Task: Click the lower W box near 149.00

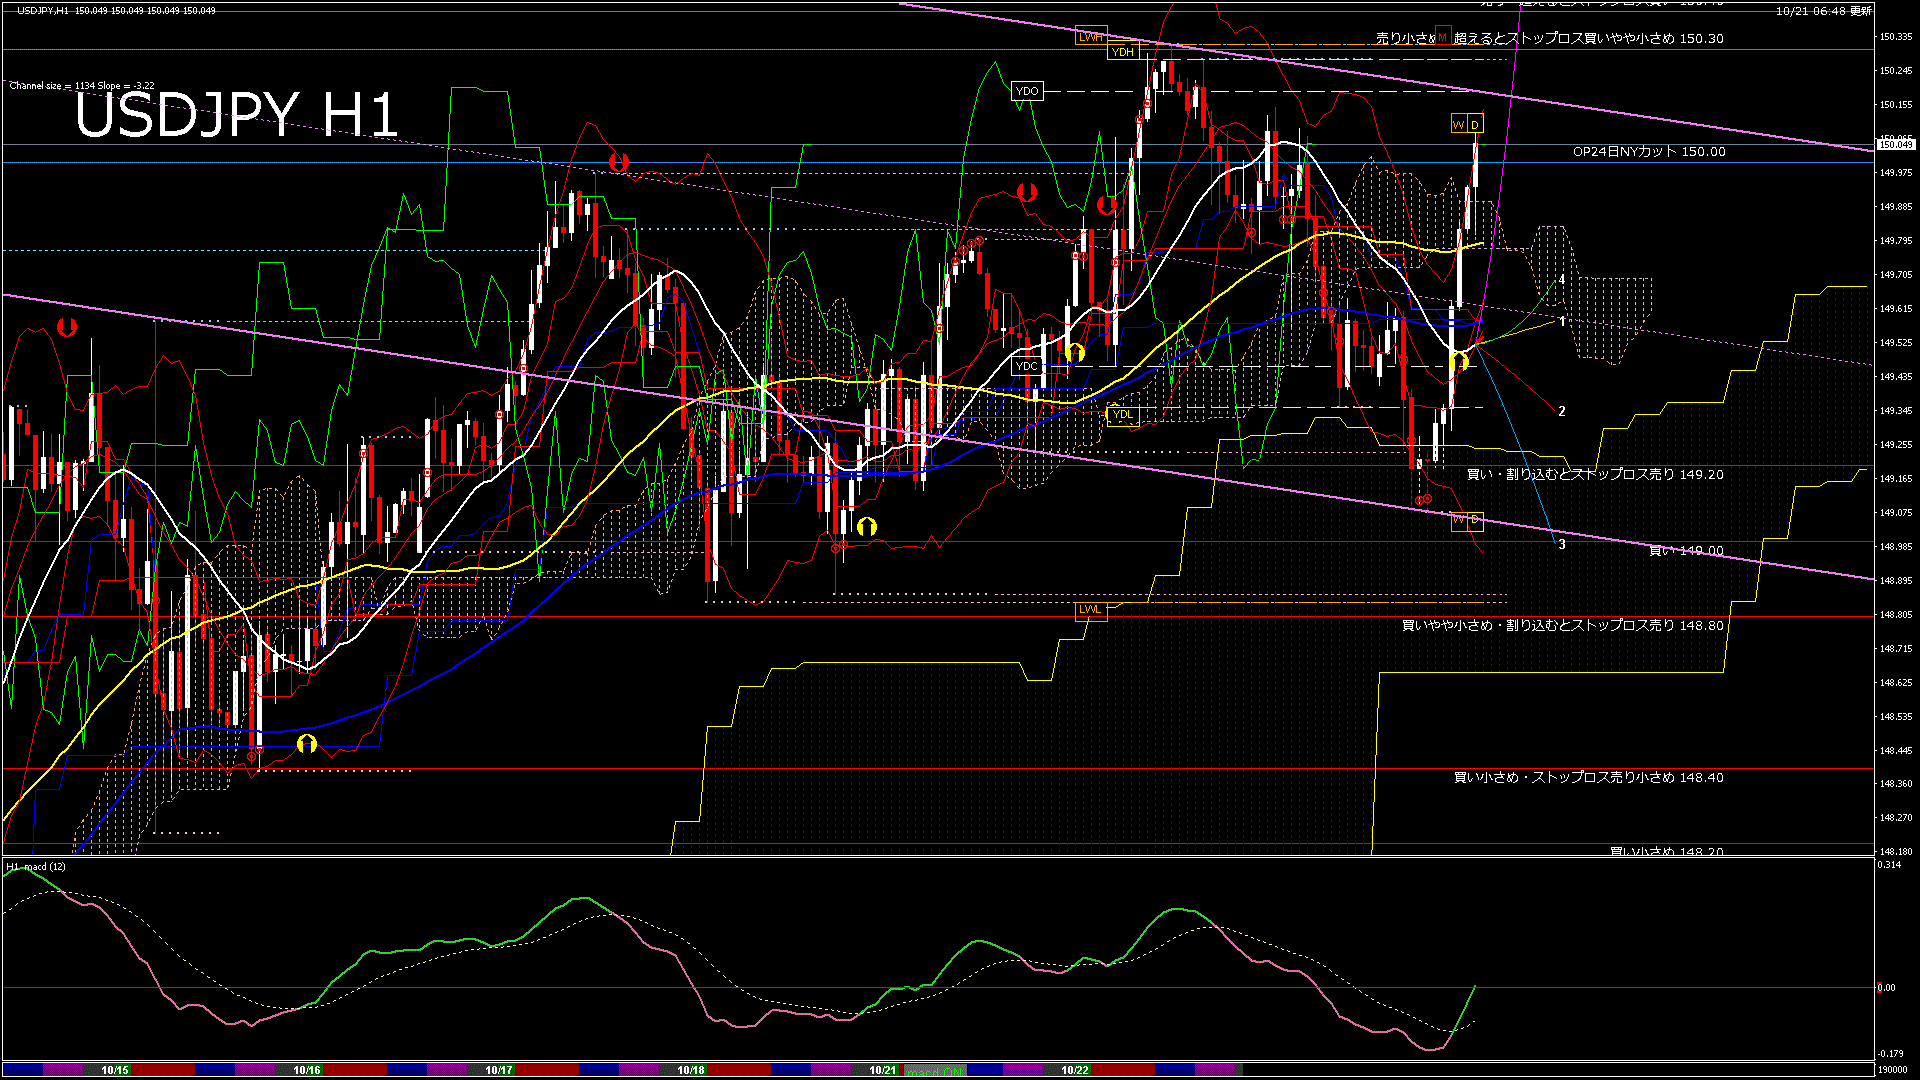Action: (1459, 520)
